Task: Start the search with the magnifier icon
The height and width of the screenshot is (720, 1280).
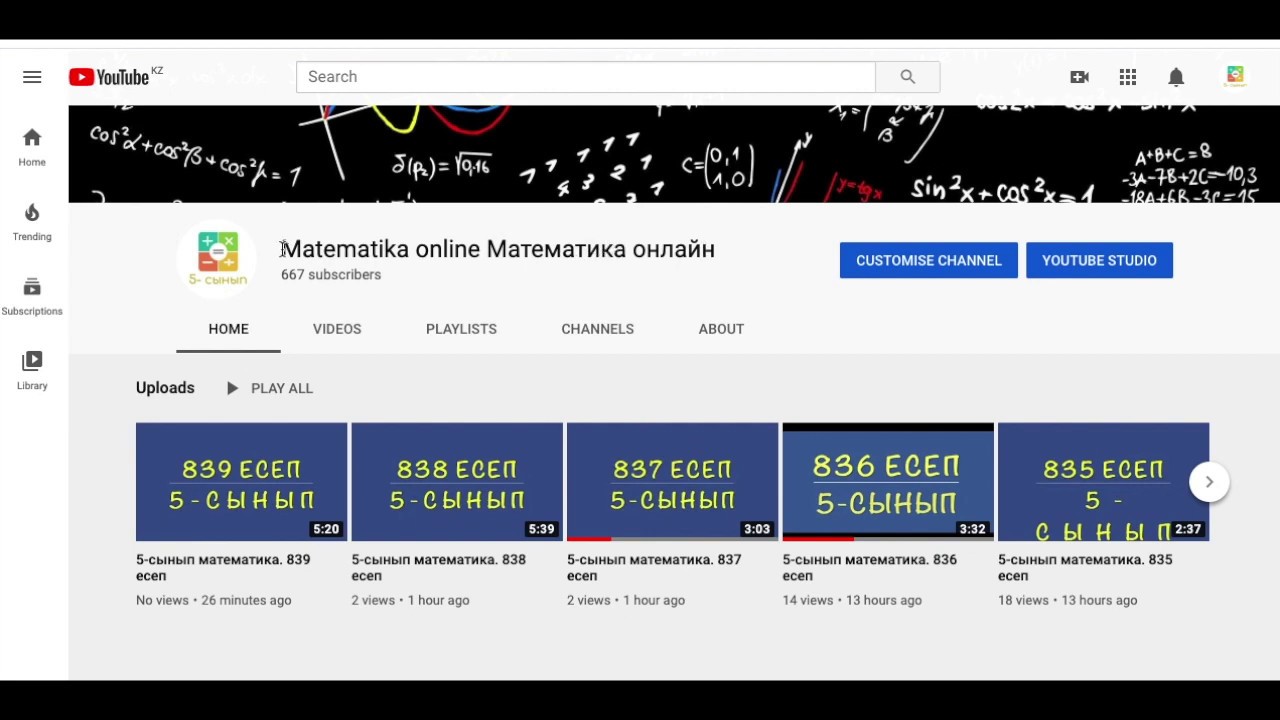Action: [906, 76]
